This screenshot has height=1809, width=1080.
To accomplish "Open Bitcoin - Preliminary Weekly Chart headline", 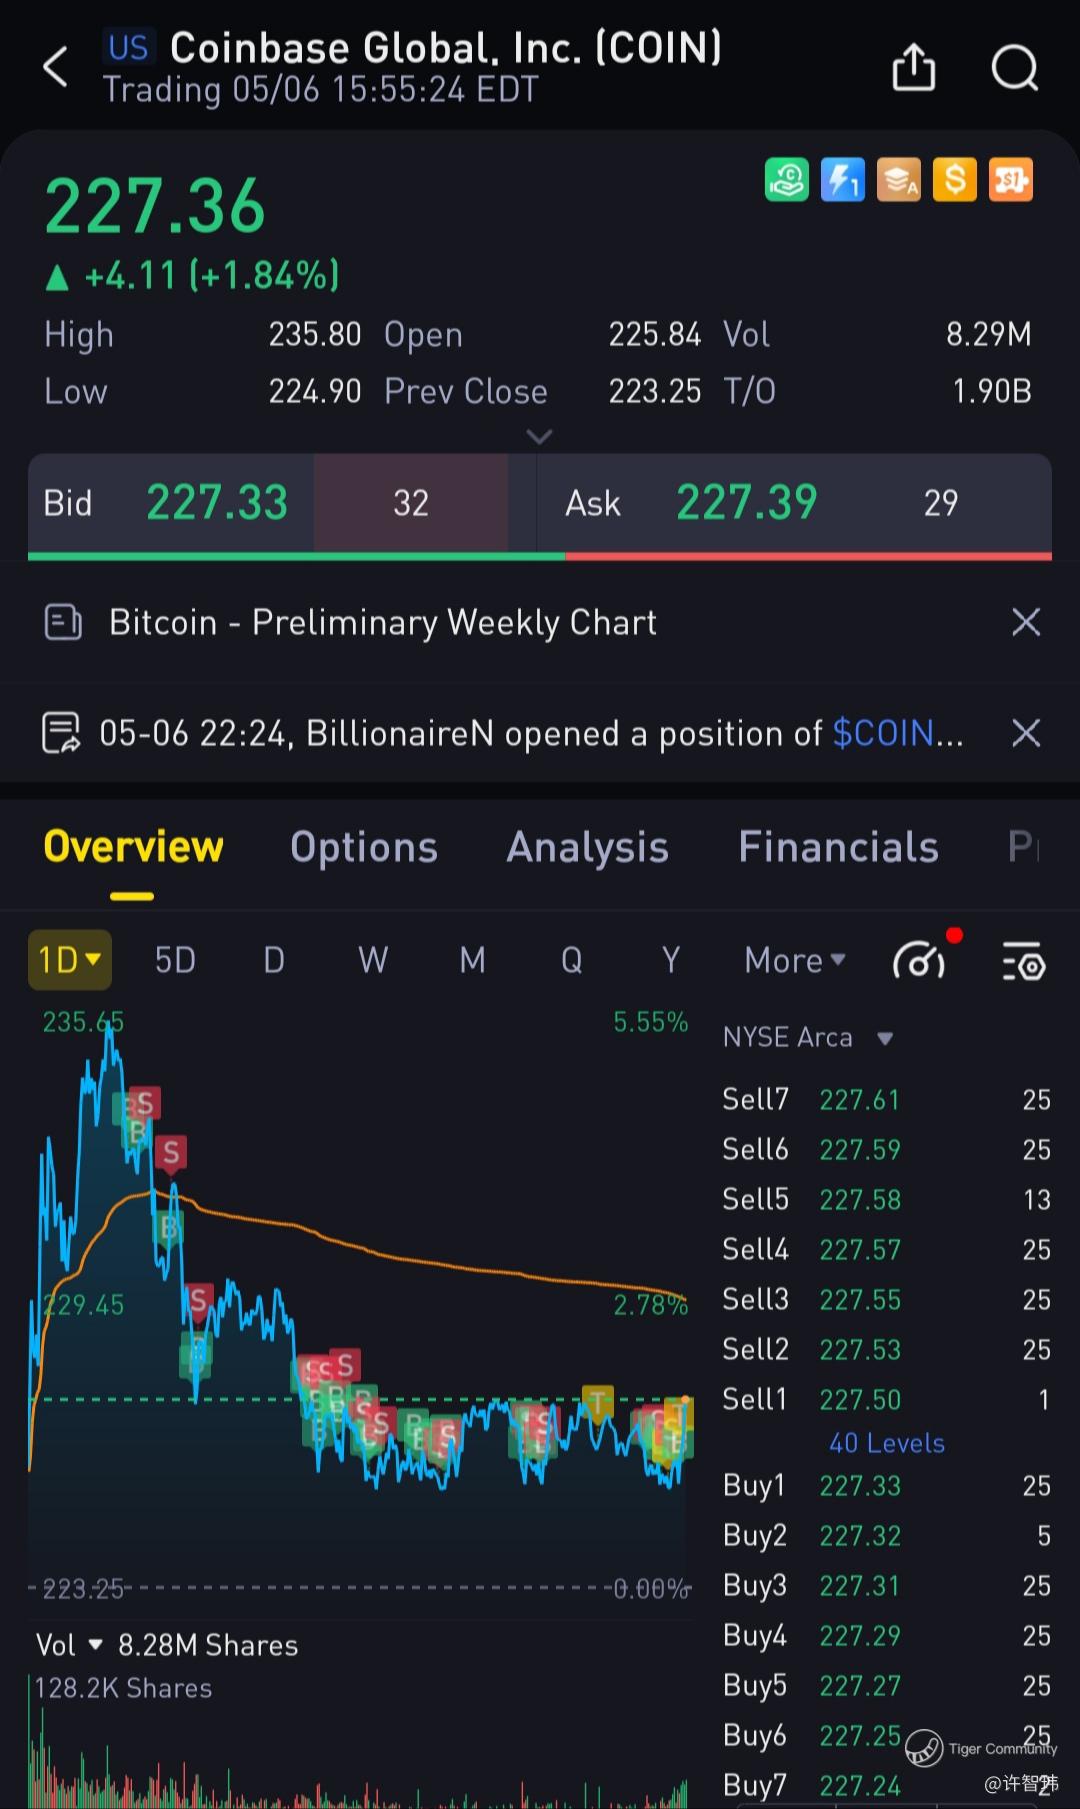I will pos(383,623).
